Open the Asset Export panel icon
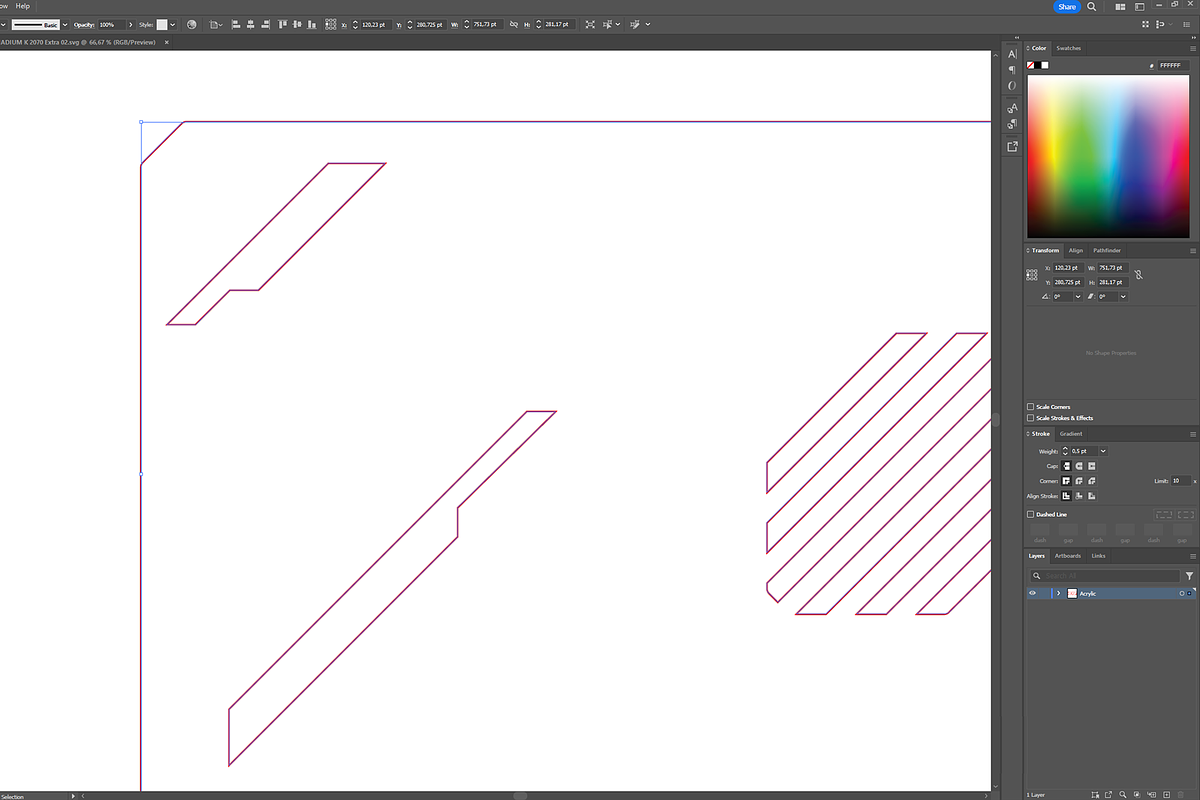 1012,146
